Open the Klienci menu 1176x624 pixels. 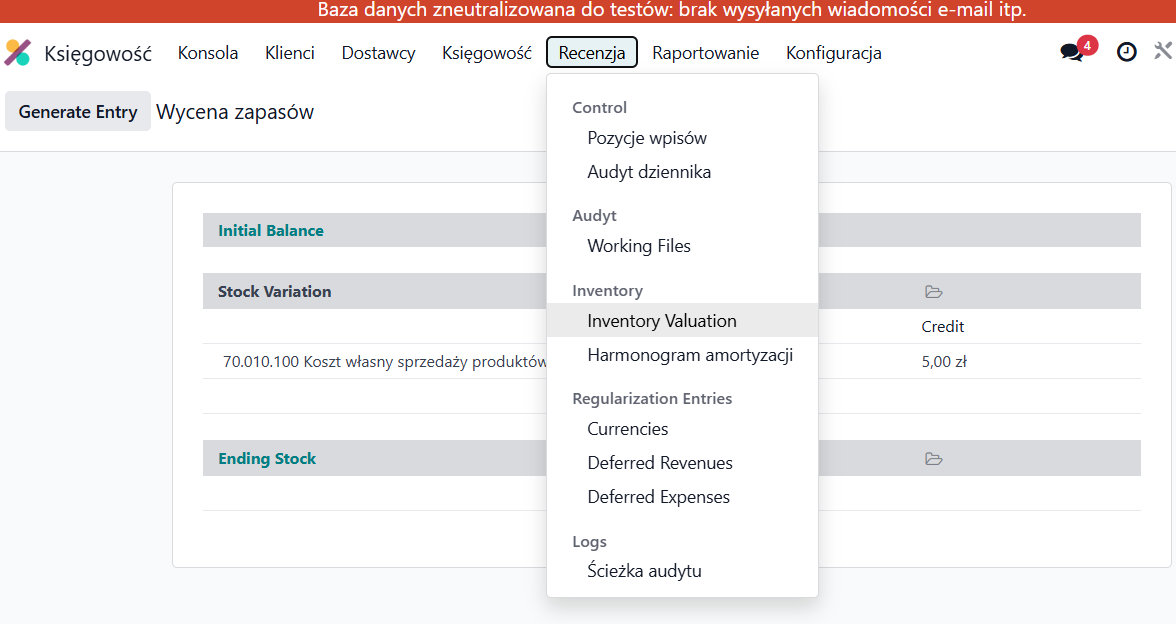[x=289, y=53]
